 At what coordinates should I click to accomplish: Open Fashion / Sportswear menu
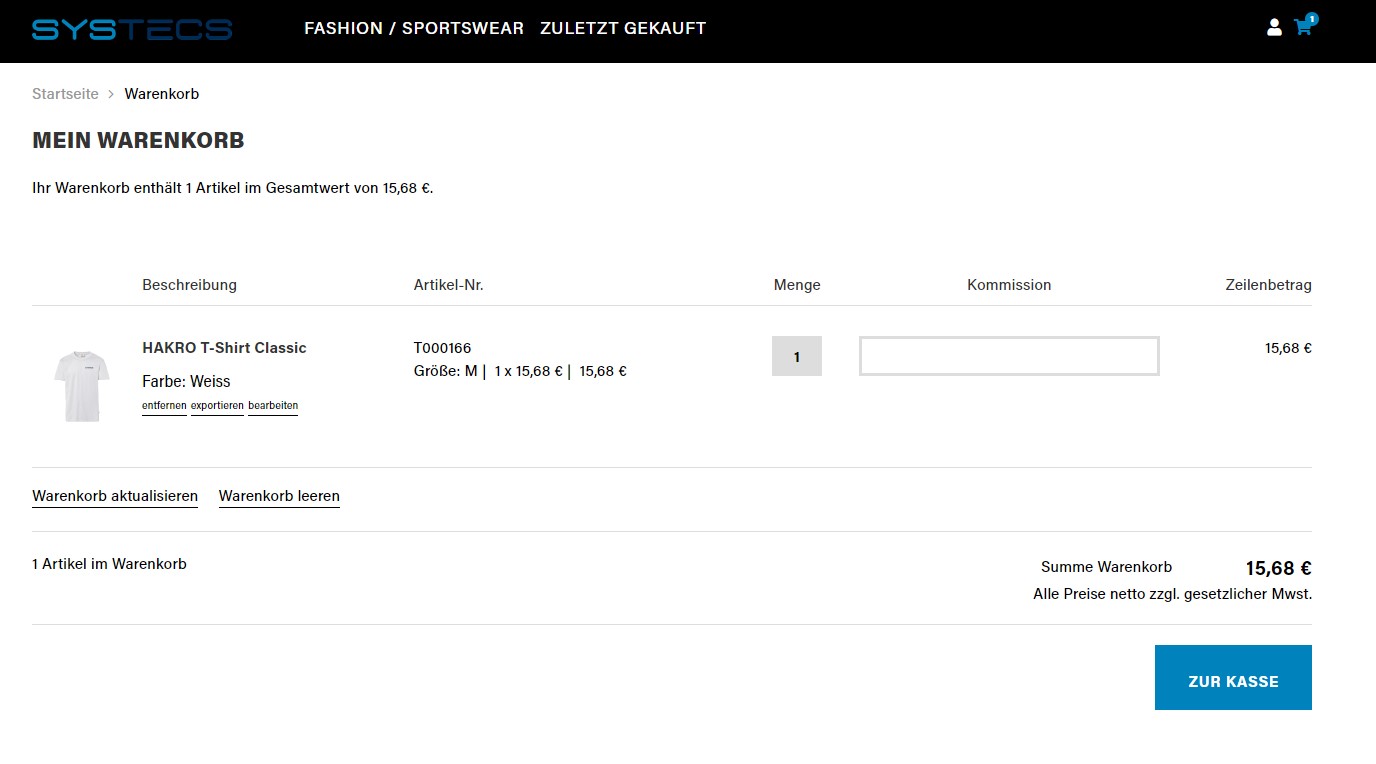[x=414, y=28]
